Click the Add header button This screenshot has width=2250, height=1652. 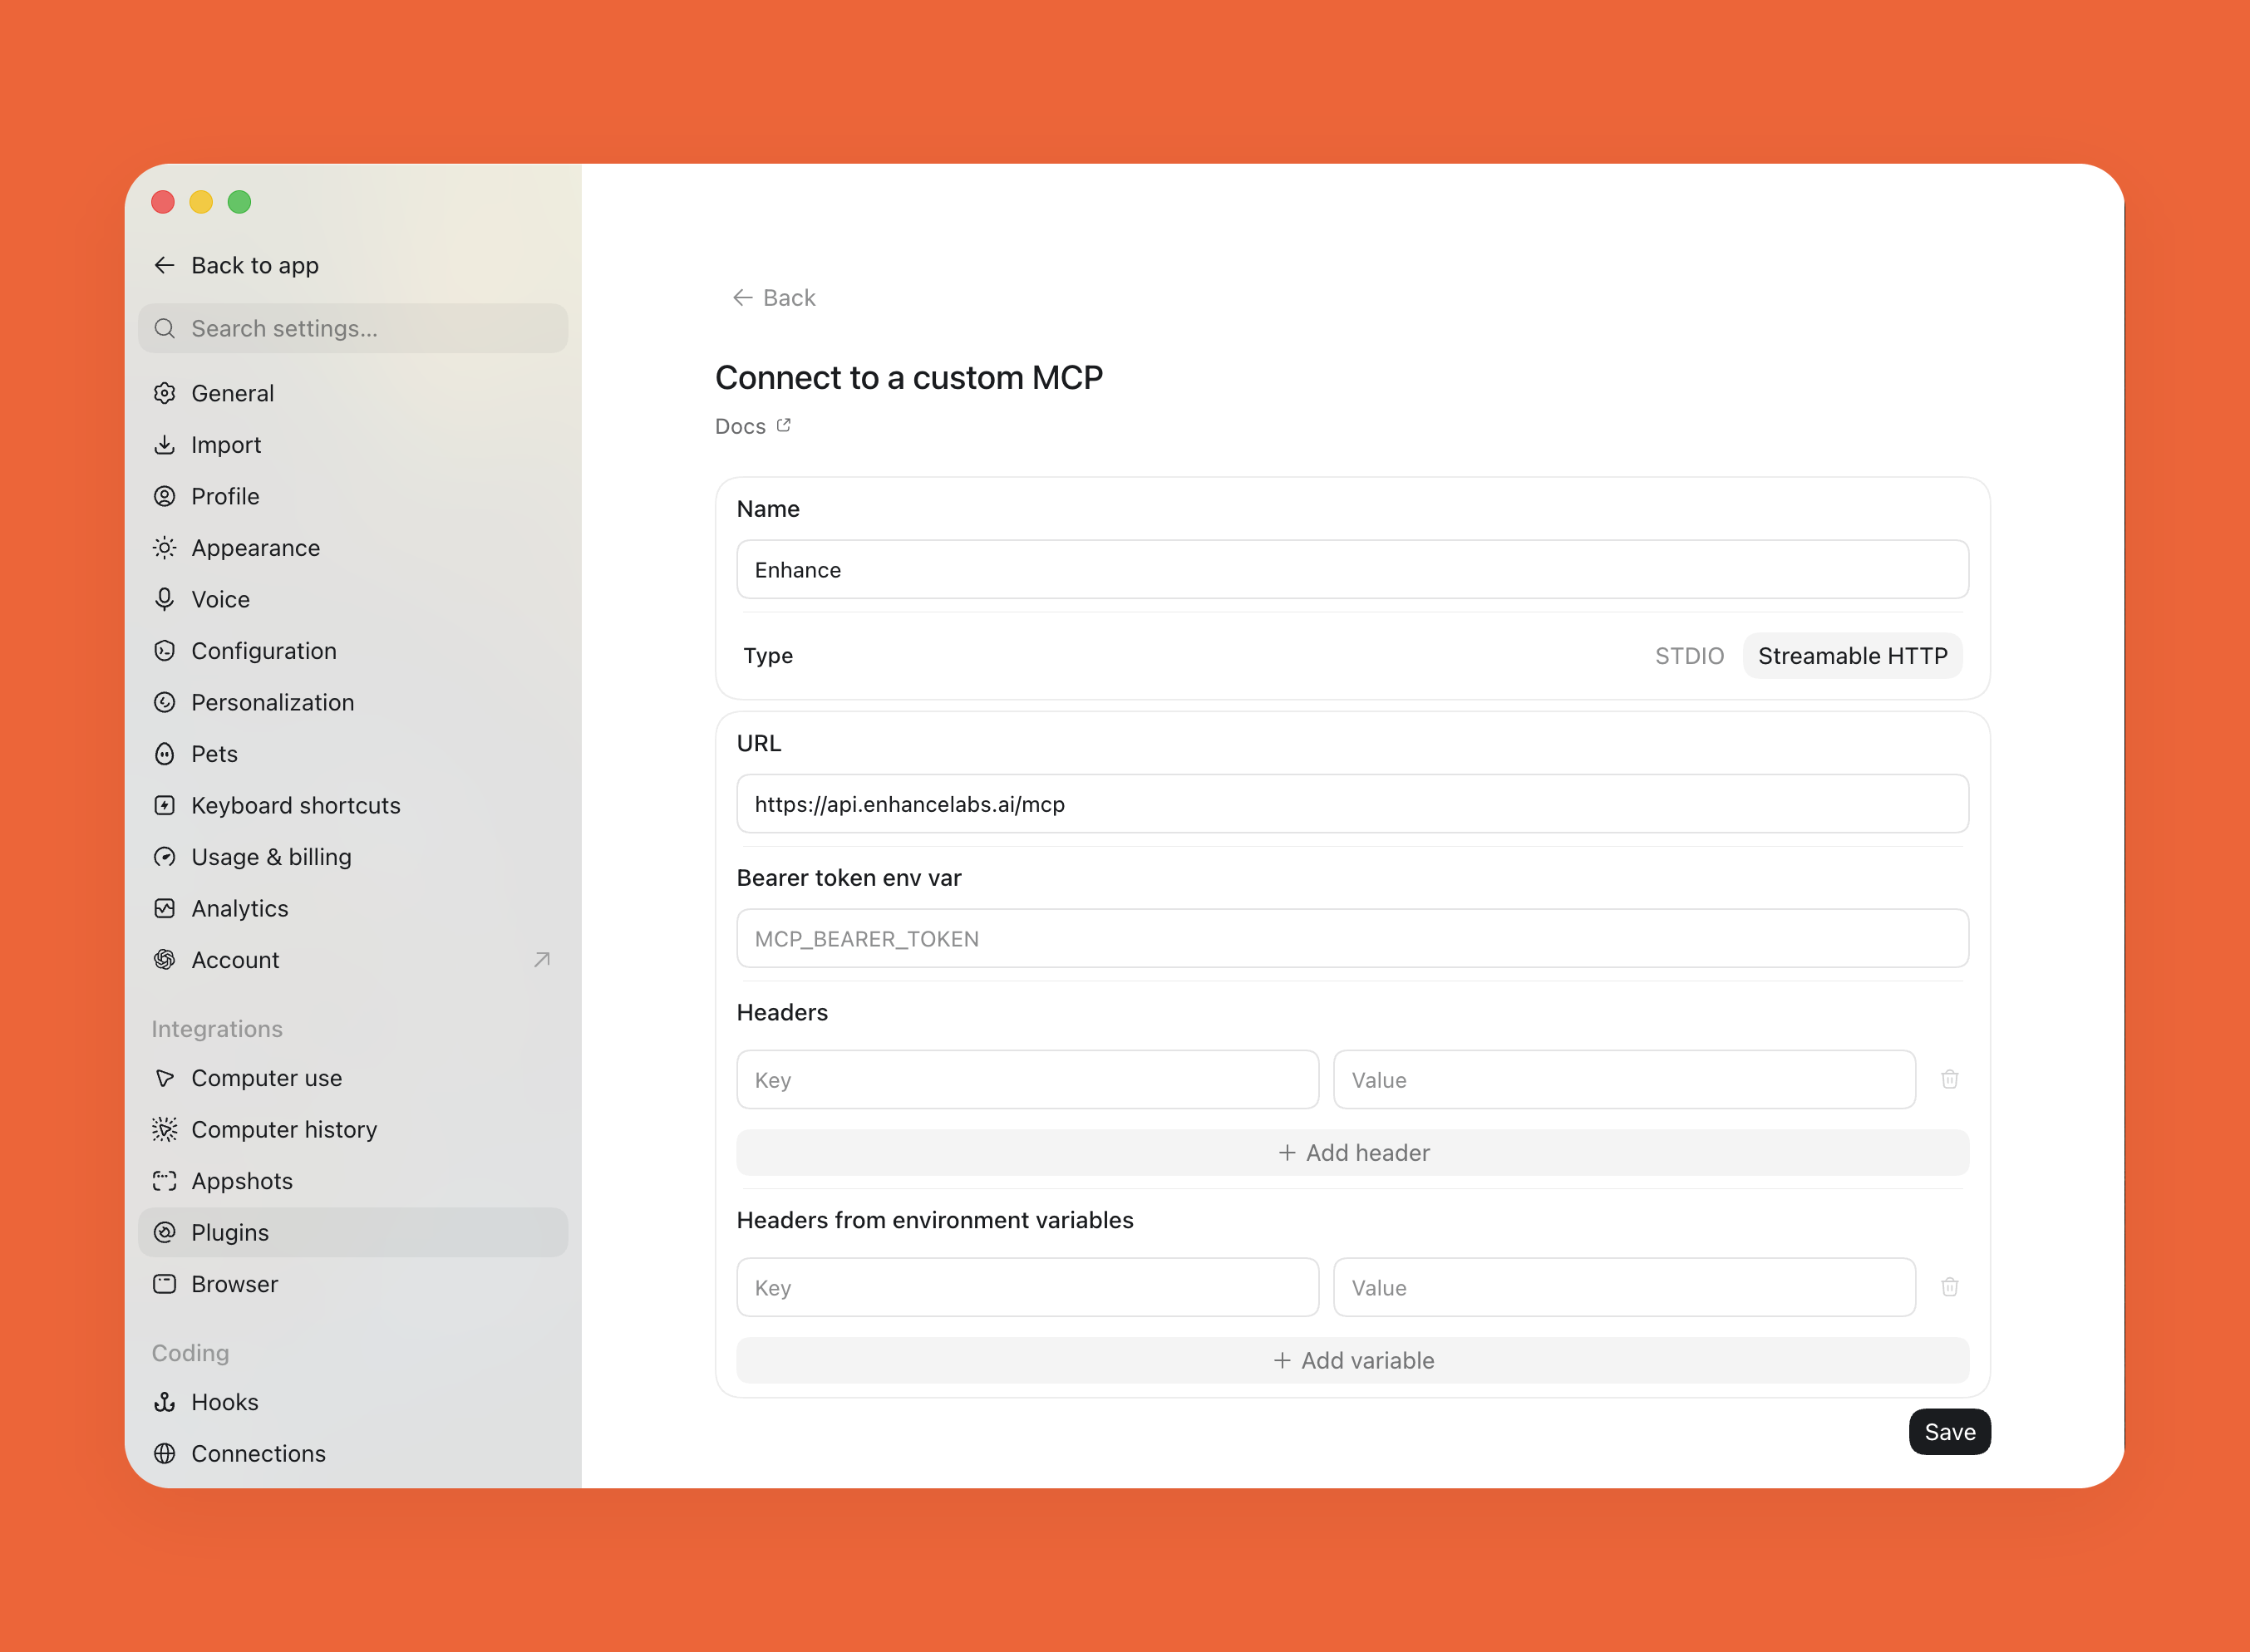point(1352,1153)
